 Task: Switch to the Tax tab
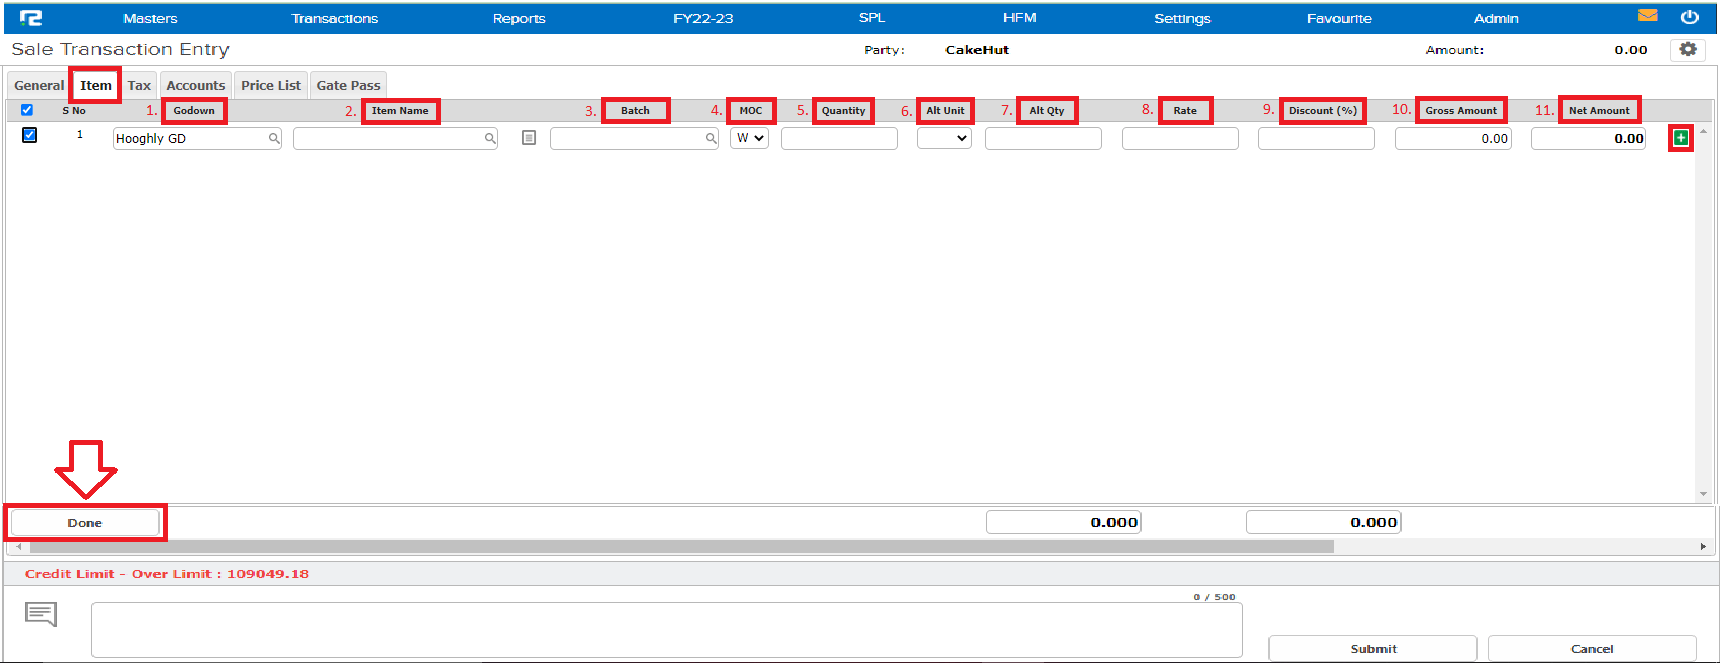click(x=139, y=85)
